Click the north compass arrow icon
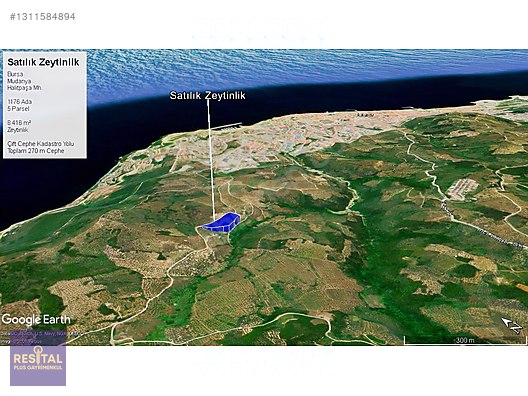The height and width of the screenshot is (396, 528). click(x=512, y=326)
